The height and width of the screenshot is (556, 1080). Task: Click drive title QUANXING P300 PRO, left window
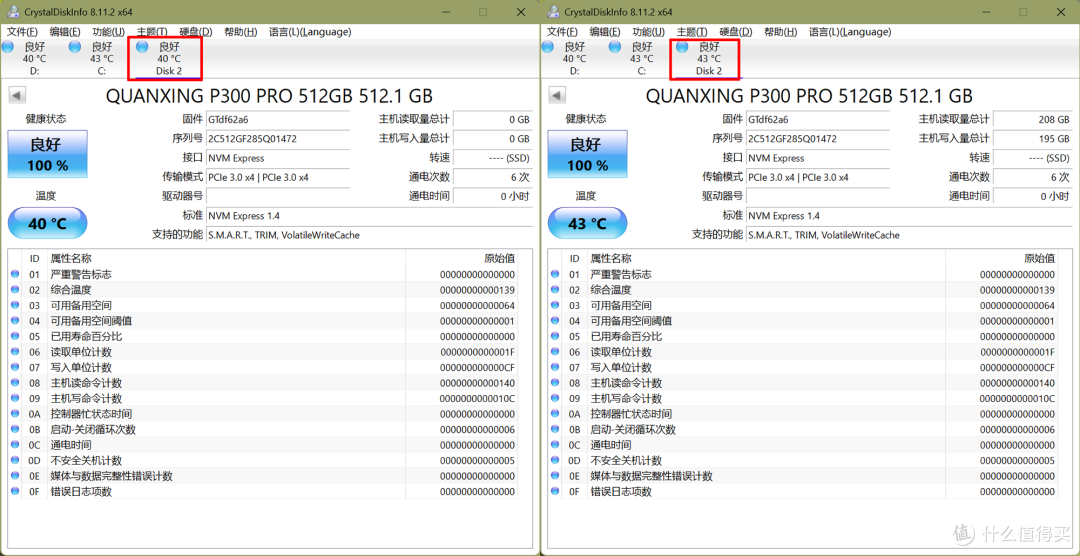(269, 96)
